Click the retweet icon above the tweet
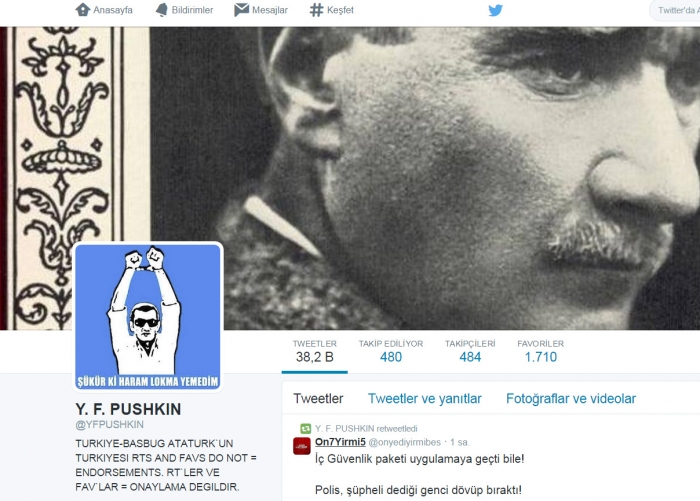This screenshot has height=501, width=700. [305, 429]
